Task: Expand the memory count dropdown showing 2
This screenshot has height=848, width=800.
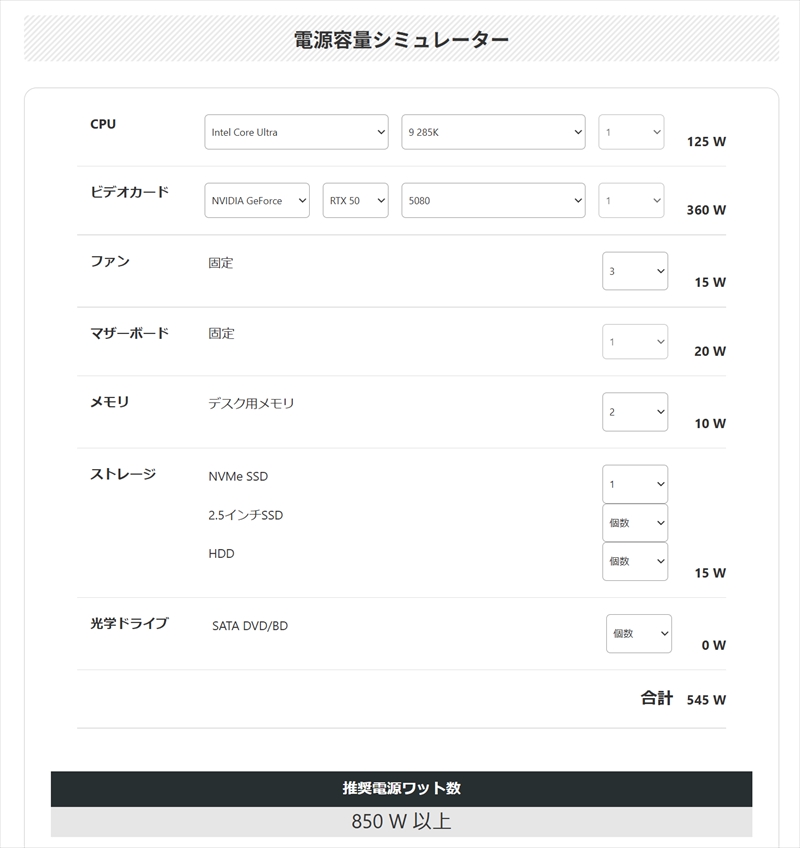Action: click(x=635, y=412)
